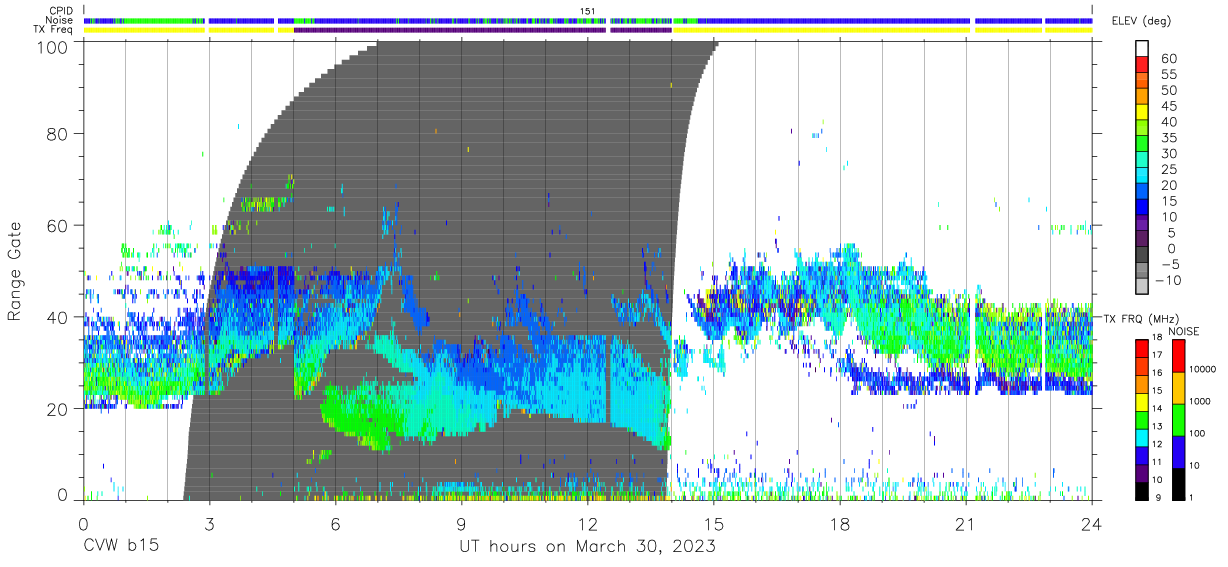Click NOISE legend label '1000'
Screen dimensions: 1228x567
(x=1198, y=402)
